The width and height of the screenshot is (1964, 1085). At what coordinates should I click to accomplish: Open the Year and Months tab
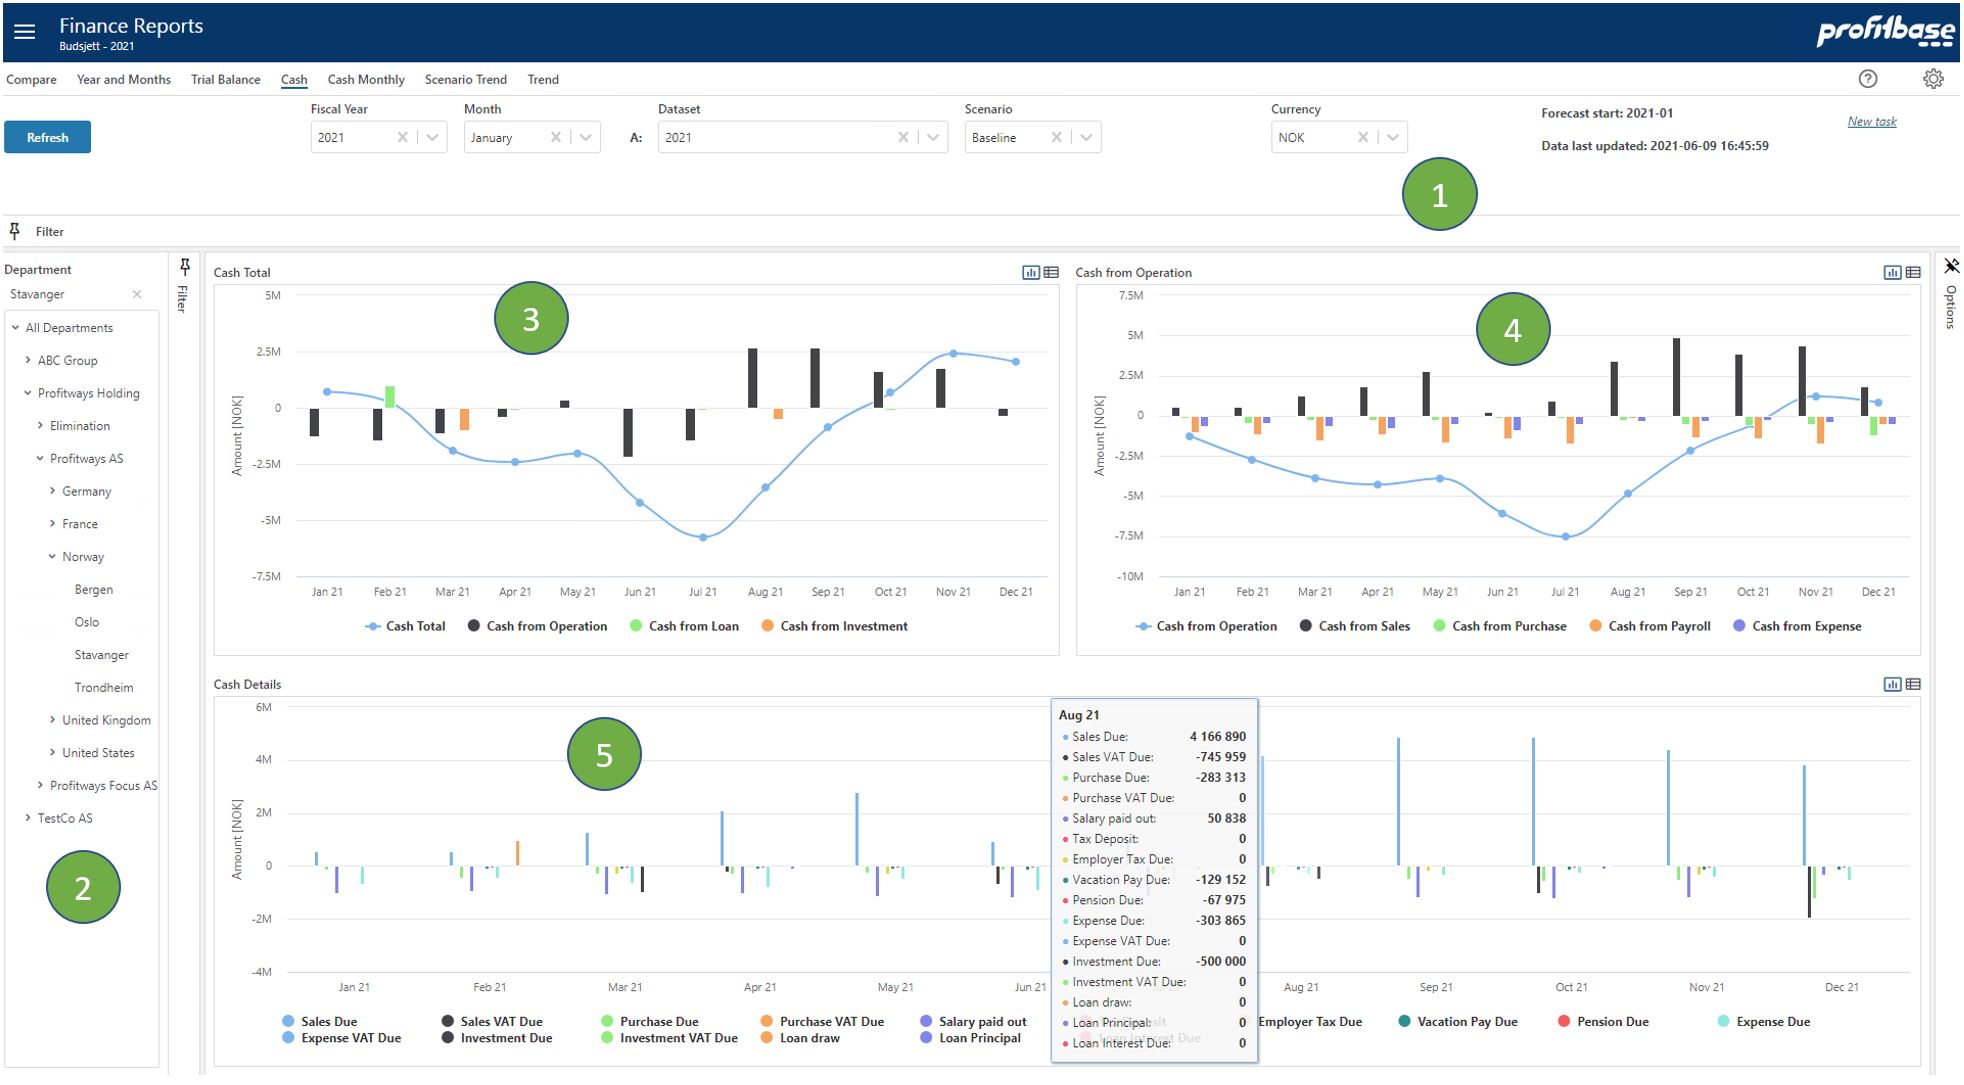[x=124, y=79]
